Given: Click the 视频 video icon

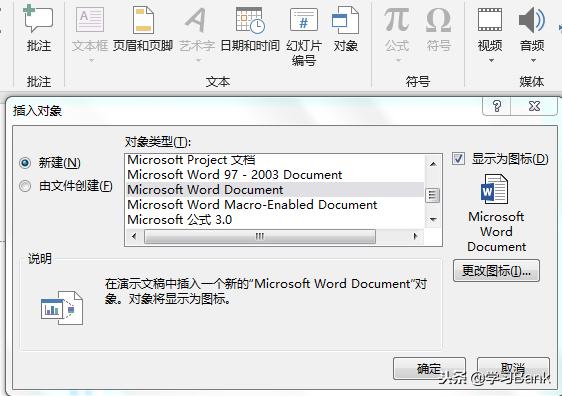Looking at the screenshot, I should click(x=490, y=20).
